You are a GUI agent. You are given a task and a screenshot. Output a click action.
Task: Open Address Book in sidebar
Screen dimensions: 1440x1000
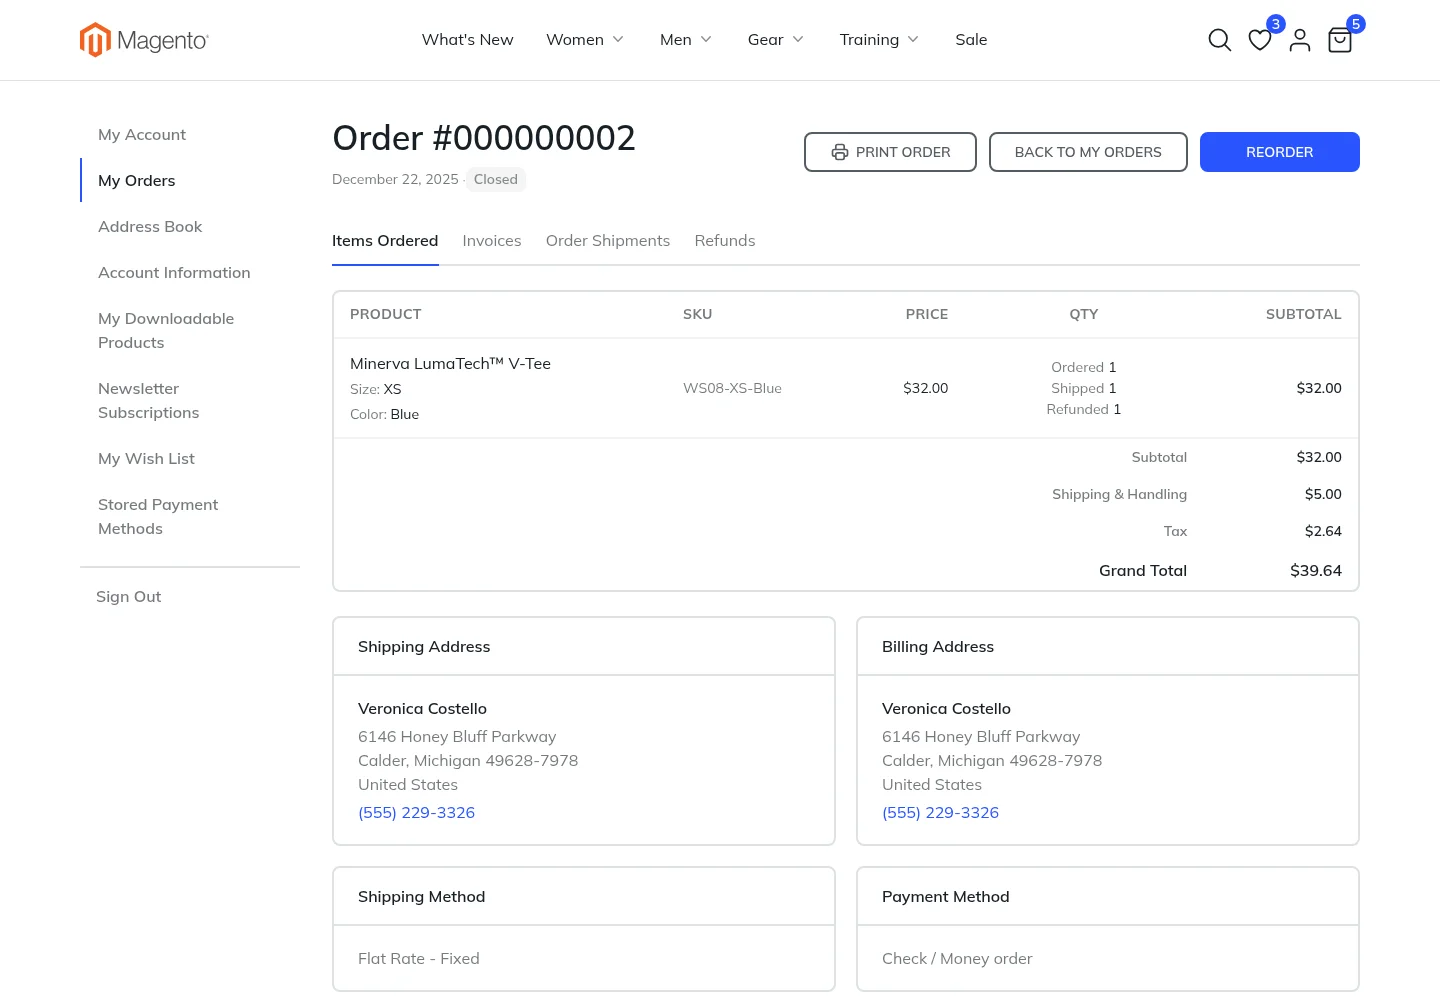point(150,227)
